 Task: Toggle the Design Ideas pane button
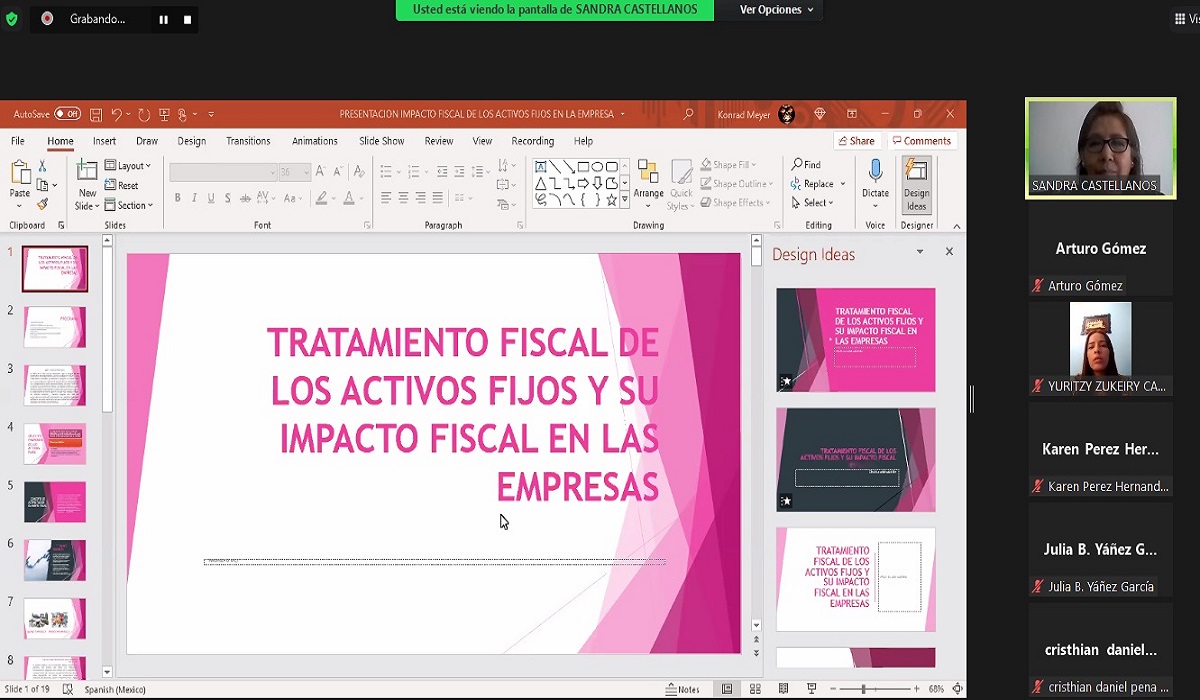(x=916, y=185)
